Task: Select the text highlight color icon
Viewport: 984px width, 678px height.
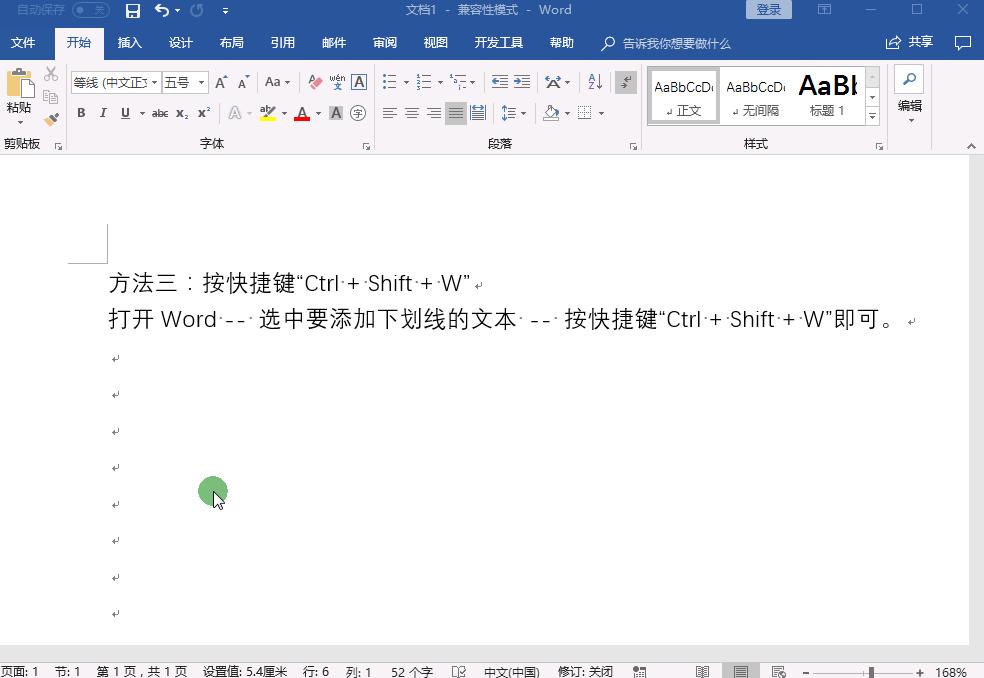Action: [x=266, y=113]
